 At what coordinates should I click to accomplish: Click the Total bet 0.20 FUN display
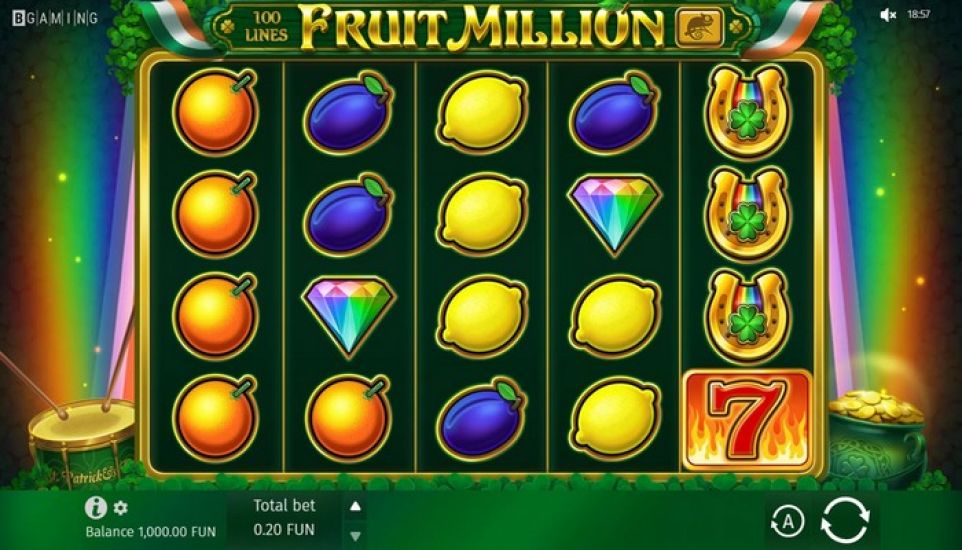(x=284, y=517)
